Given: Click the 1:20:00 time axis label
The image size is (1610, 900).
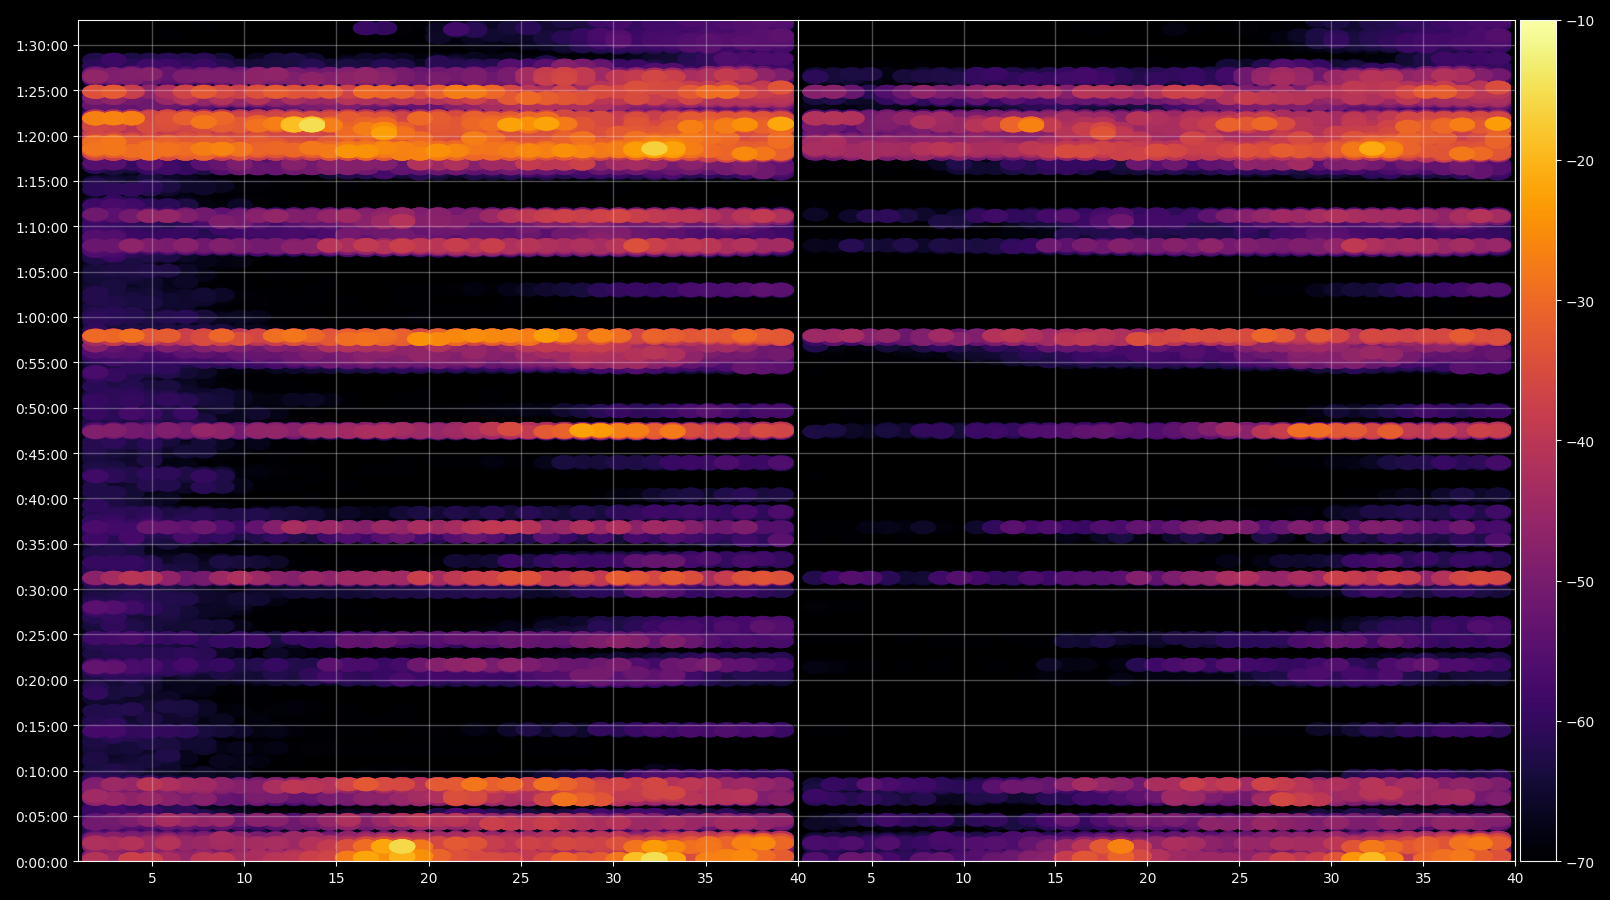Looking at the screenshot, I should pos(42,137).
